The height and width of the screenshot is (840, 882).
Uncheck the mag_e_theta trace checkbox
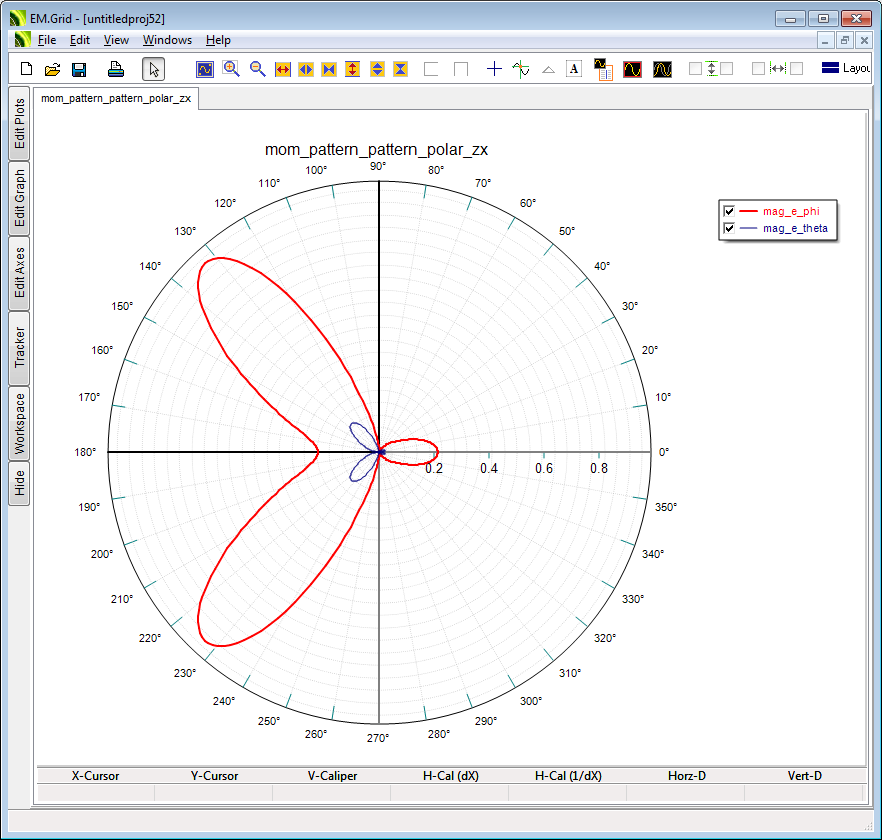pyautogui.click(x=729, y=229)
